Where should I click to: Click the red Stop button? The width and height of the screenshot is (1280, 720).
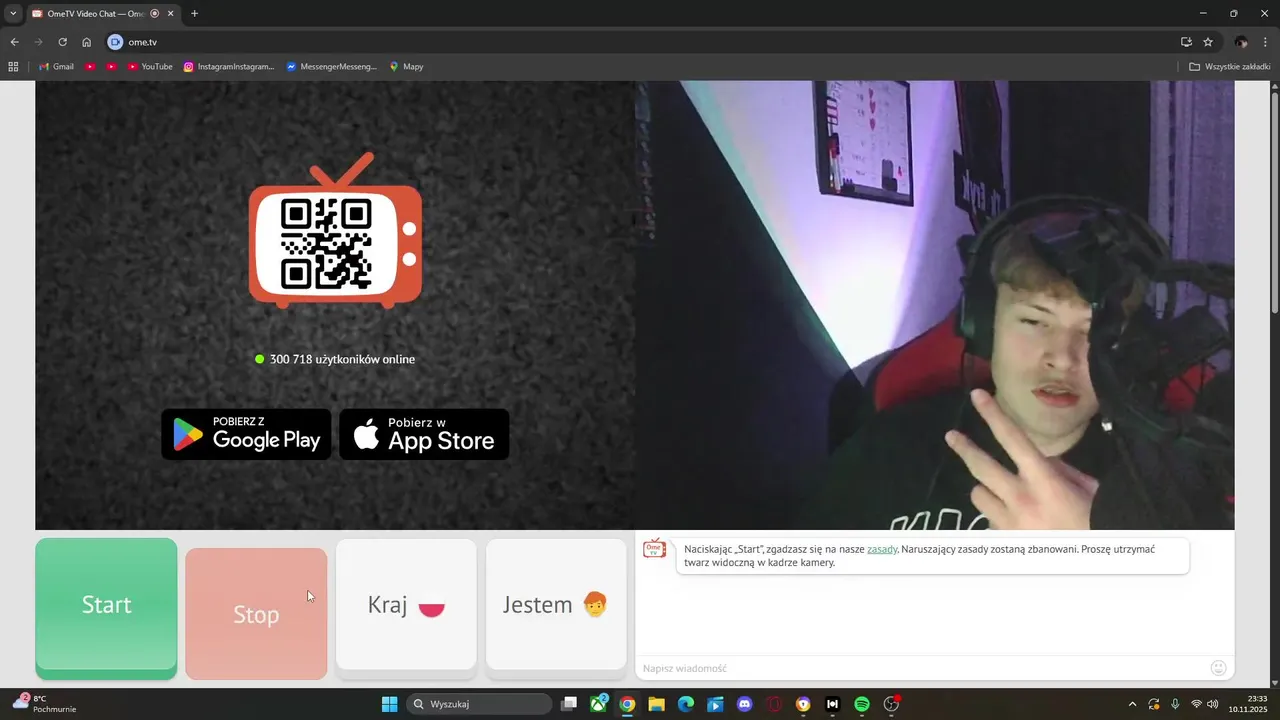click(256, 614)
